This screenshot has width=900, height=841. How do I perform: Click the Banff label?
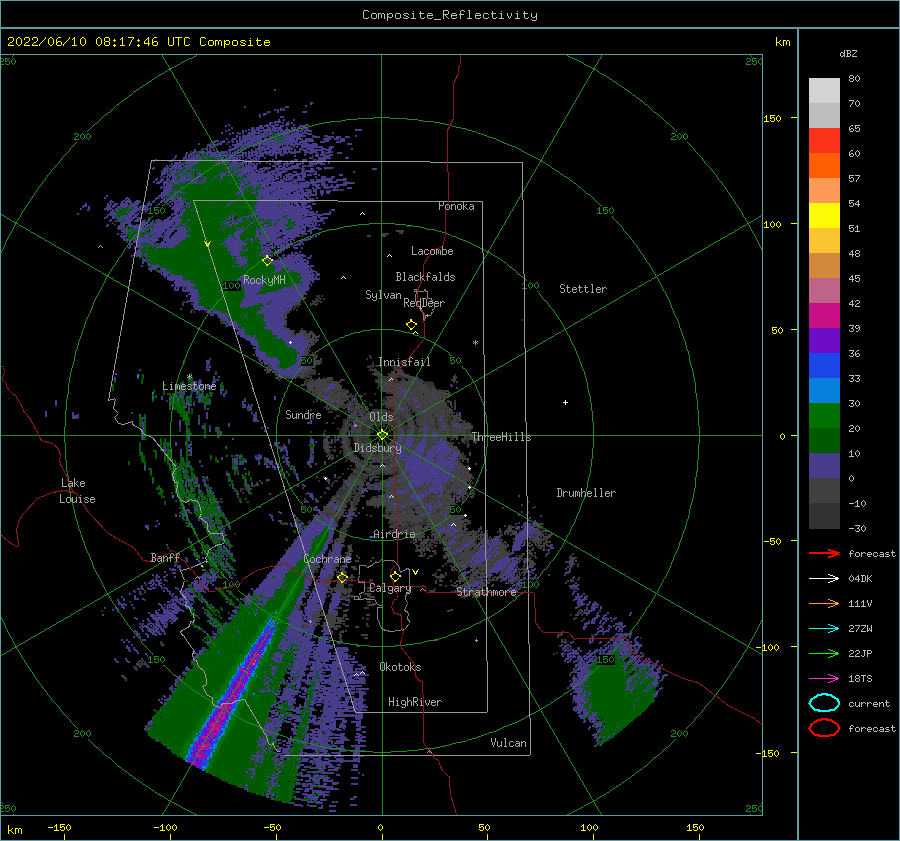pos(165,558)
